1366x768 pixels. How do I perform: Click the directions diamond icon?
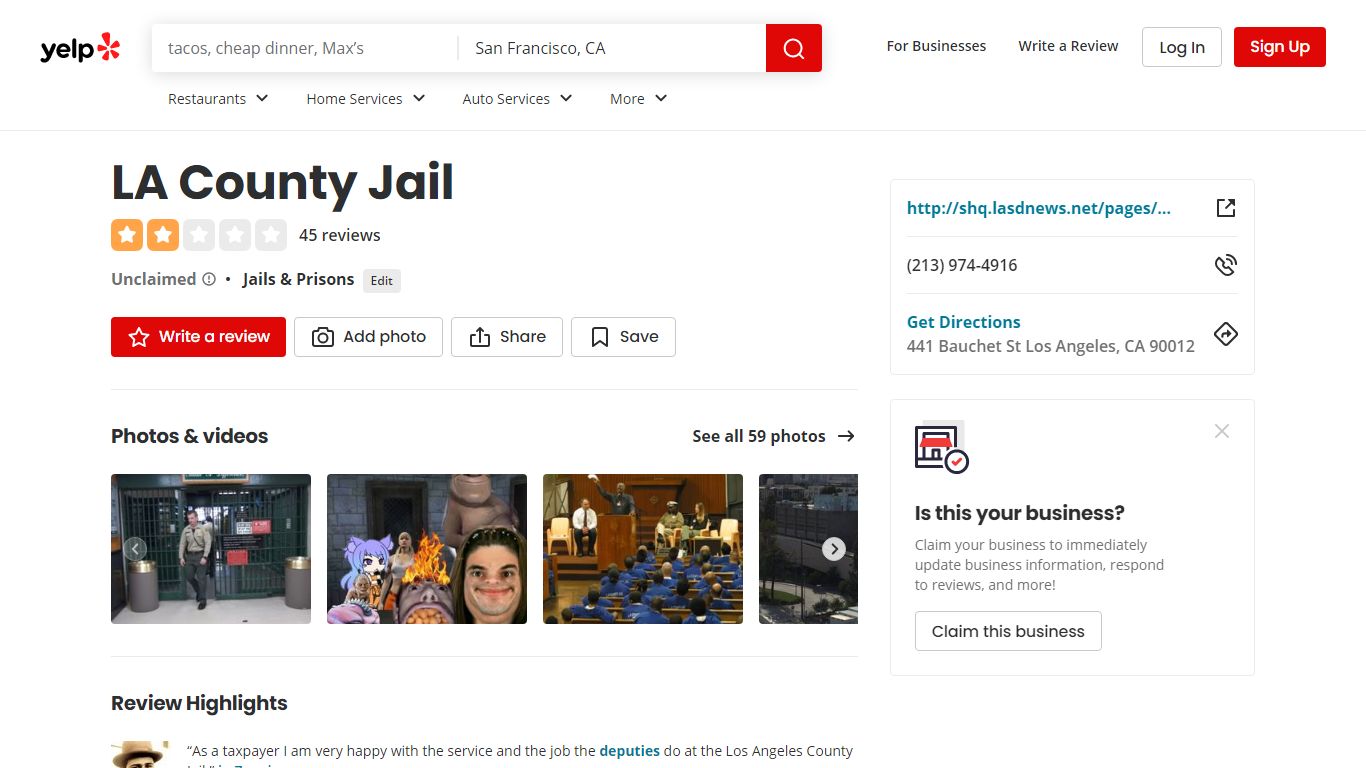click(1226, 334)
